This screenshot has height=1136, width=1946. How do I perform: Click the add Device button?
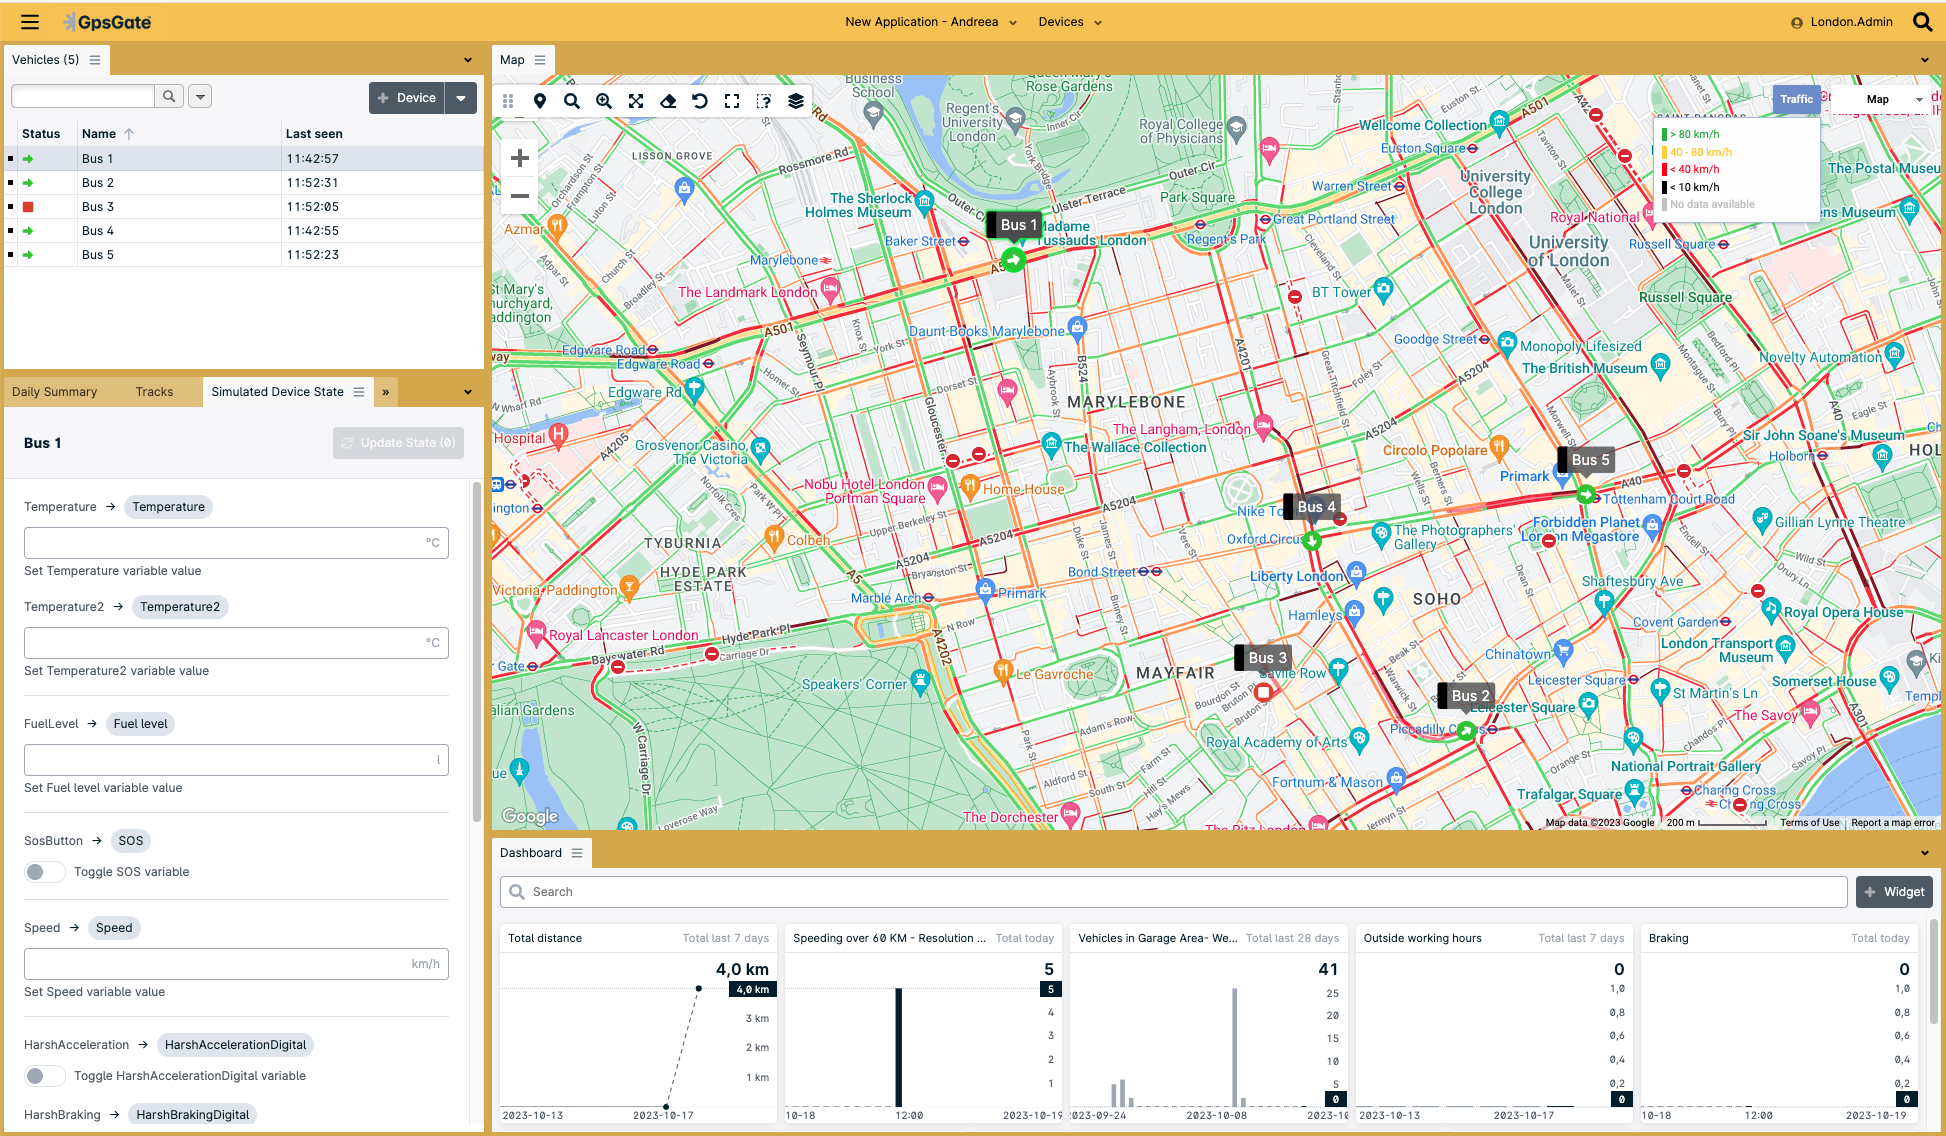[407, 98]
